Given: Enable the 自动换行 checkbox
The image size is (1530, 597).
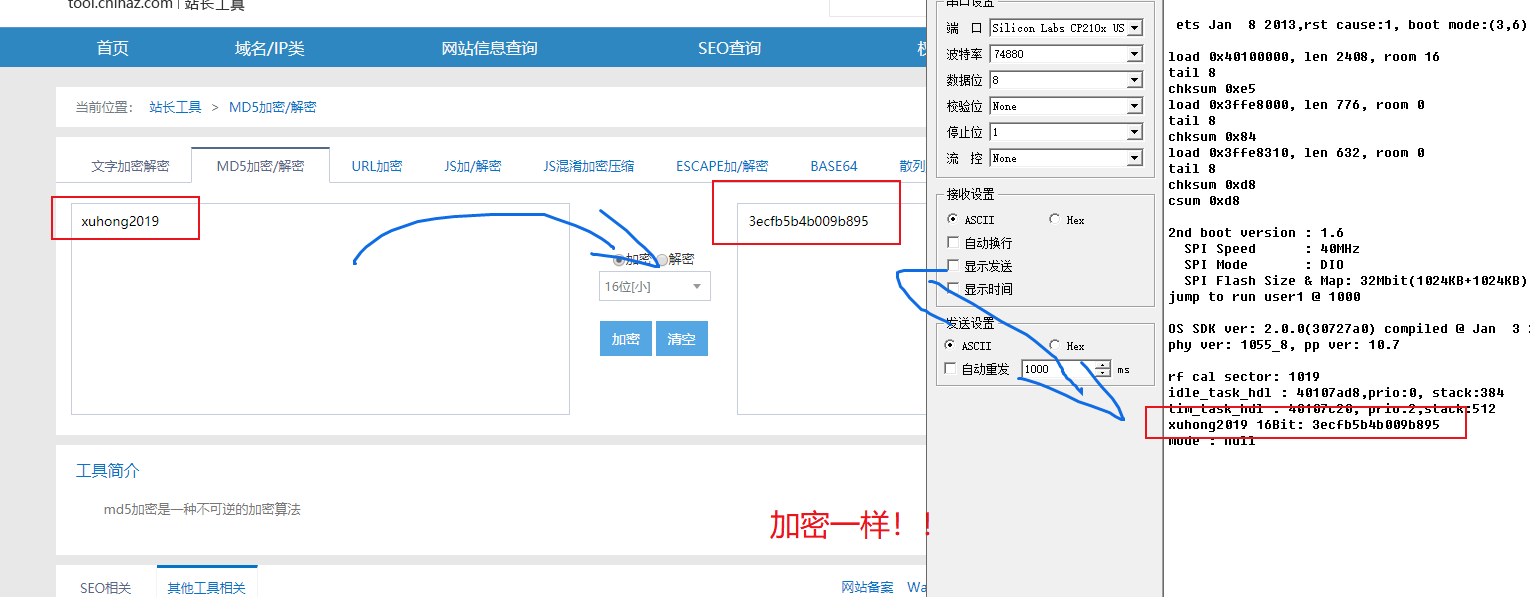Looking at the screenshot, I should (x=952, y=241).
